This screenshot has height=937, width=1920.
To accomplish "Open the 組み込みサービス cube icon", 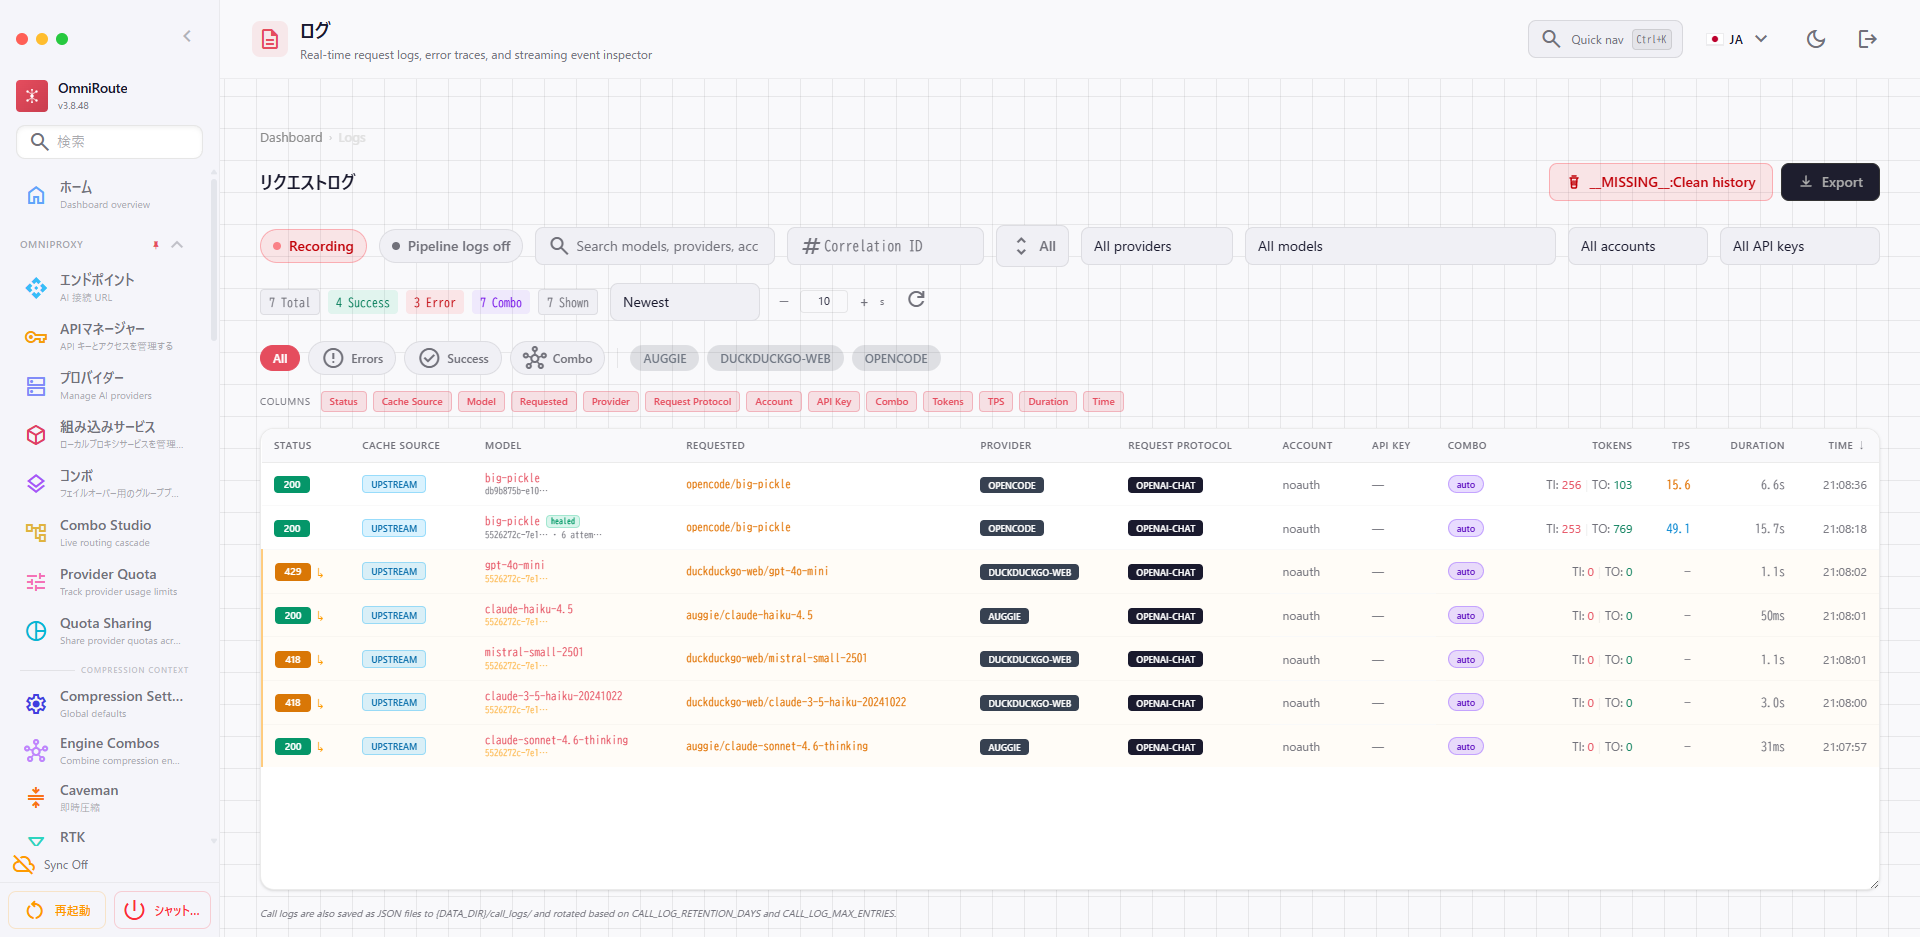I will pyautogui.click(x=36, y=435).
